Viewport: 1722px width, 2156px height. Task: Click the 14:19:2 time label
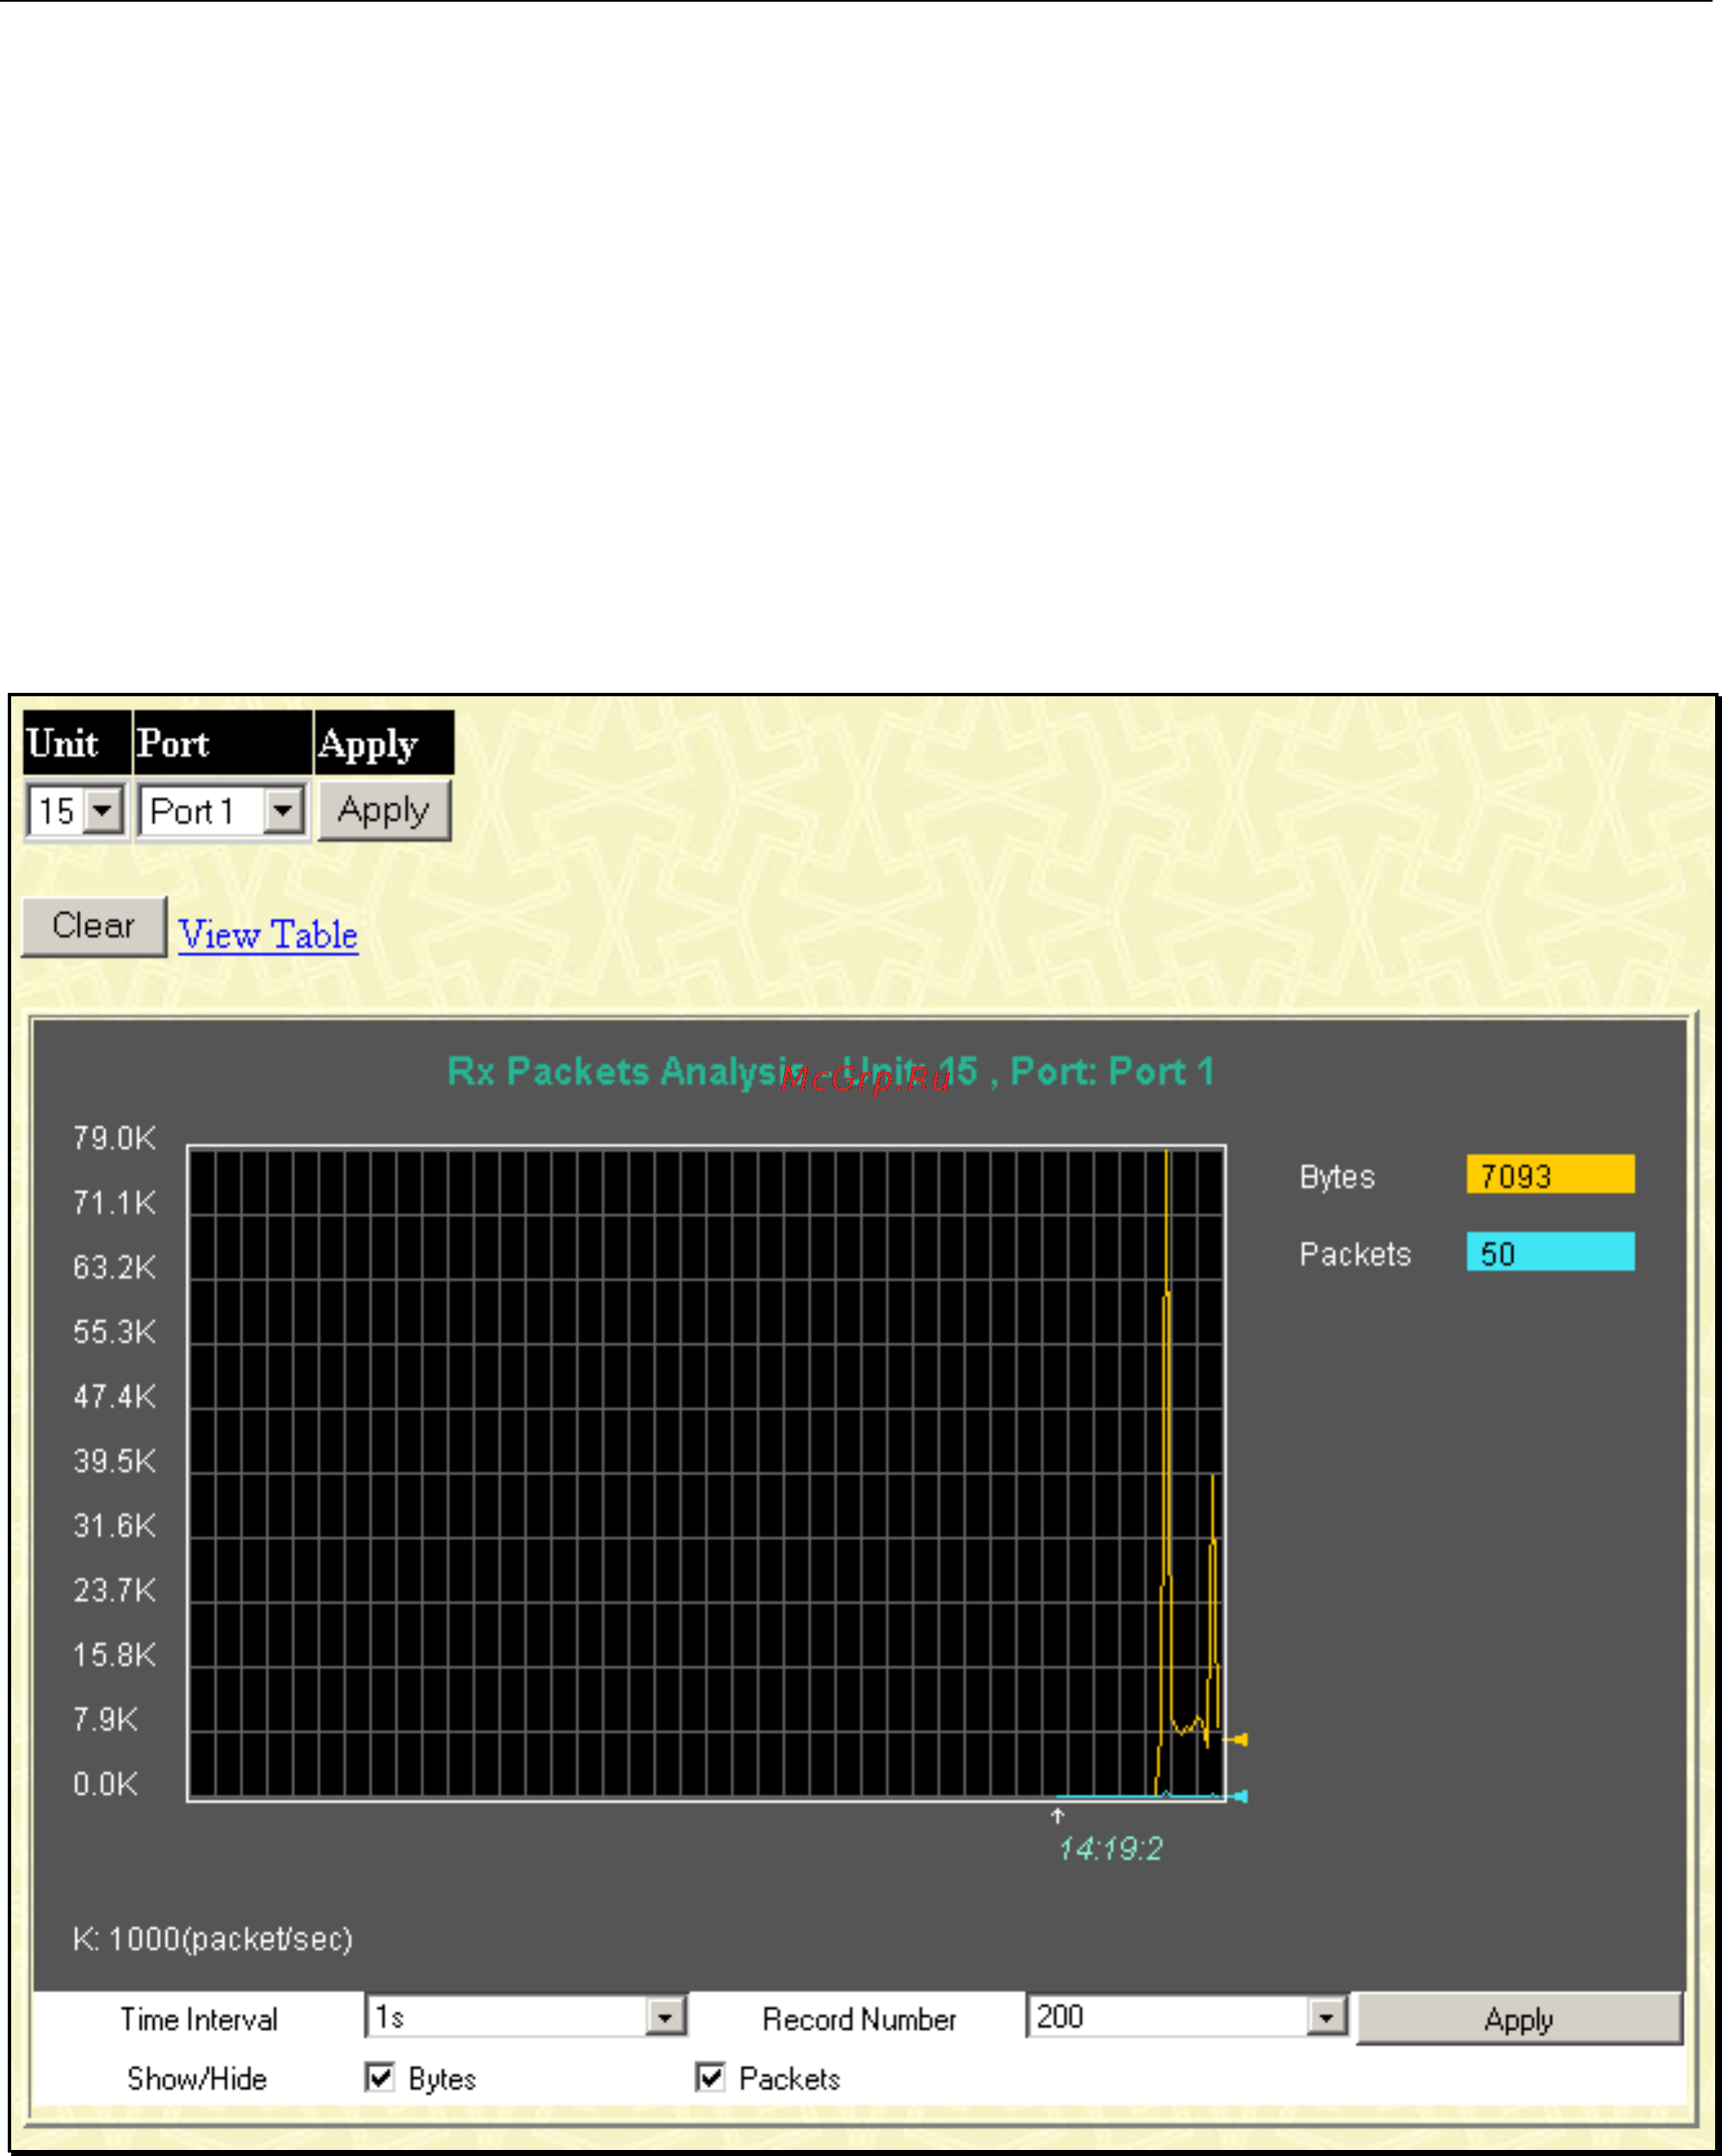click(1110, 1849)
